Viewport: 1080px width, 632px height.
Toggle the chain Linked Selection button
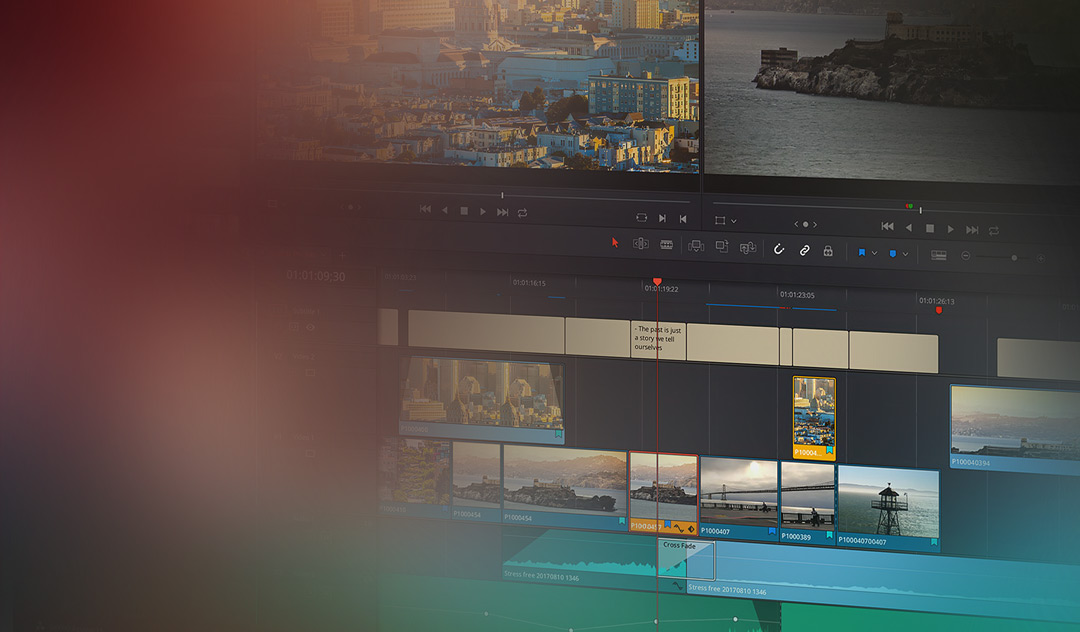click(x=804, y=251)
